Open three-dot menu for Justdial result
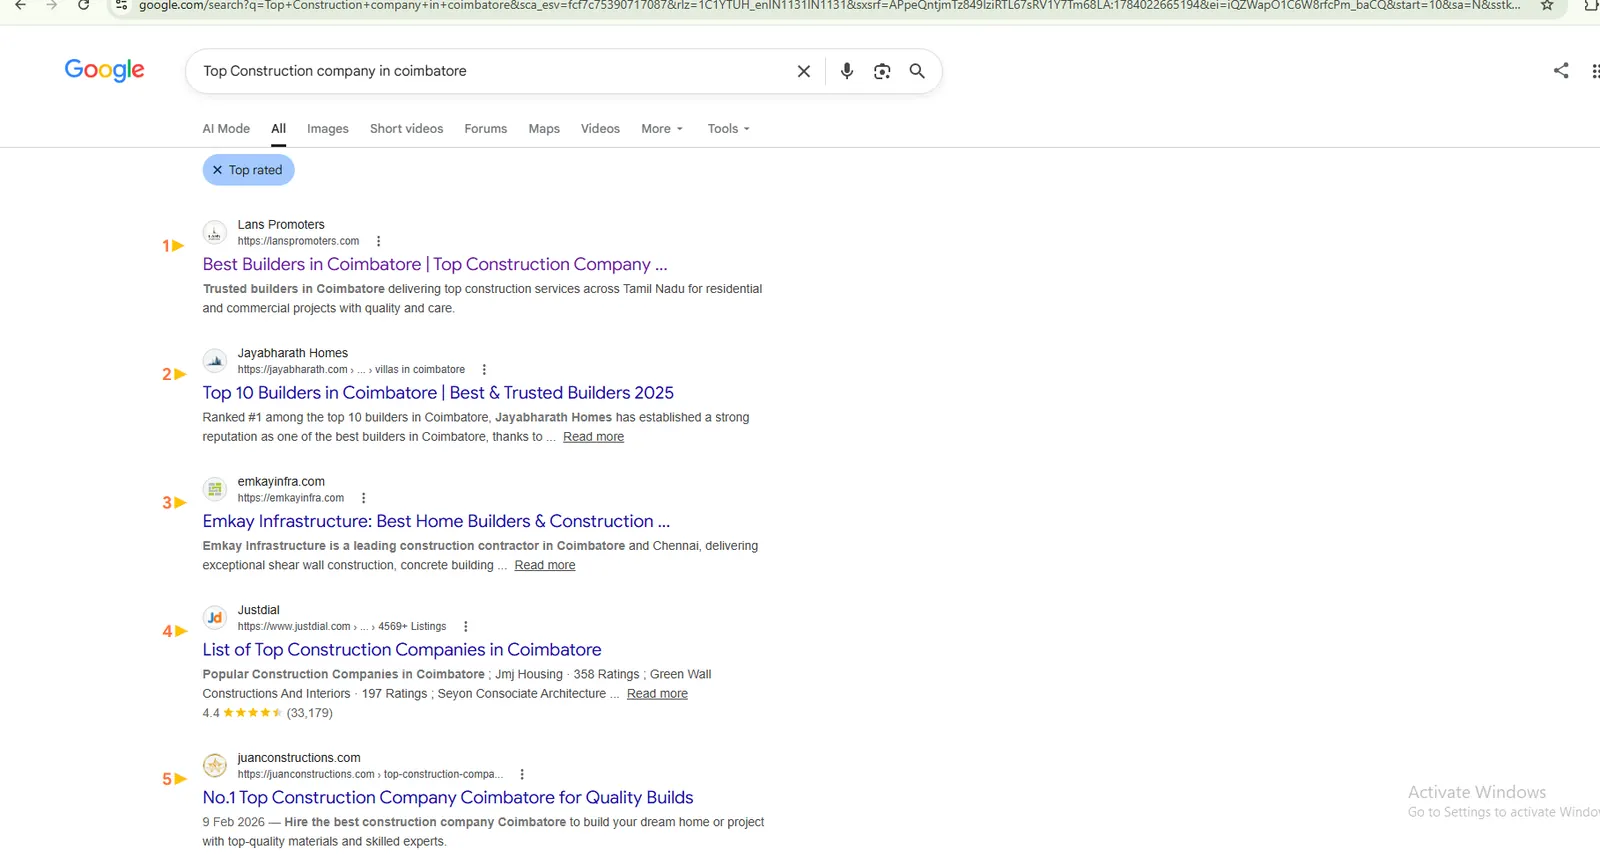1600x857 pixels. [x=465, y=626]
